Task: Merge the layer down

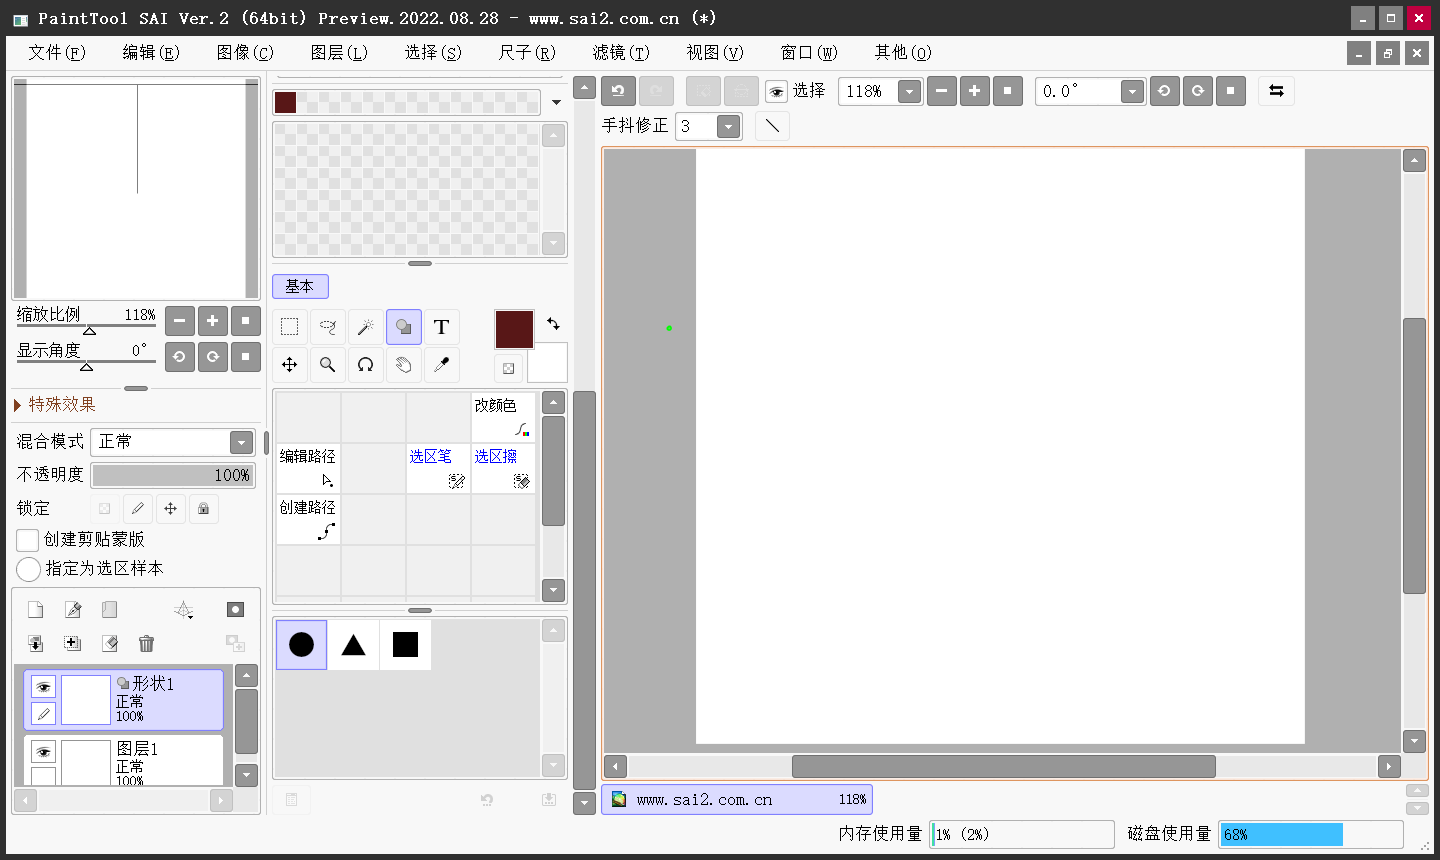Action: coord(35,644)
